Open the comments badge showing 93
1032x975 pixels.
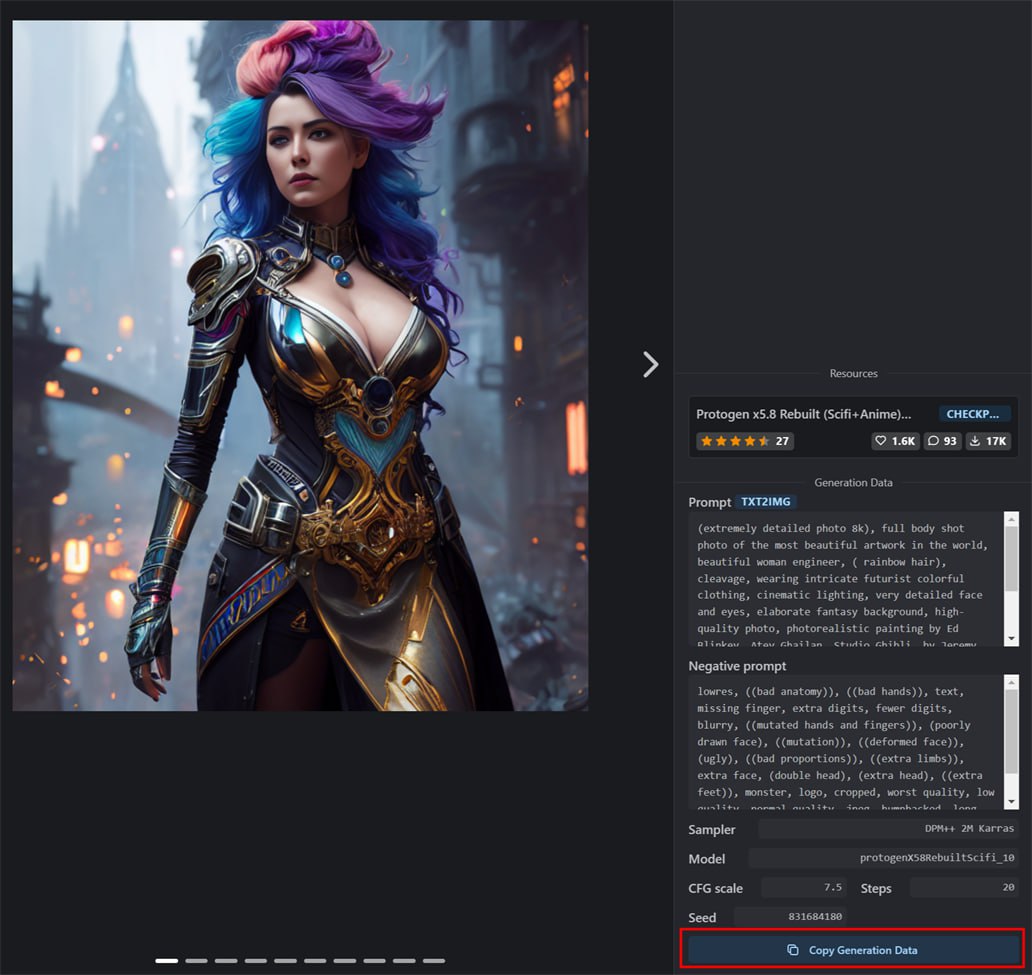942,441
